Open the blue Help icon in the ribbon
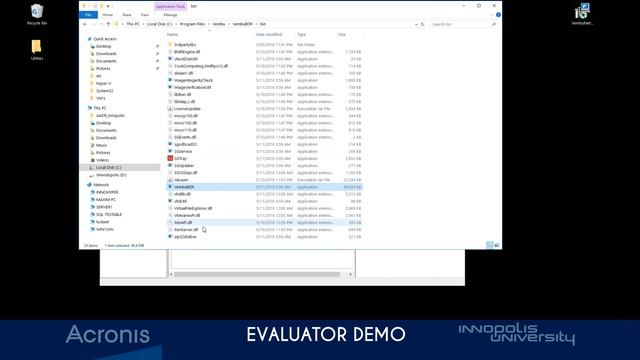 point(498,15)
